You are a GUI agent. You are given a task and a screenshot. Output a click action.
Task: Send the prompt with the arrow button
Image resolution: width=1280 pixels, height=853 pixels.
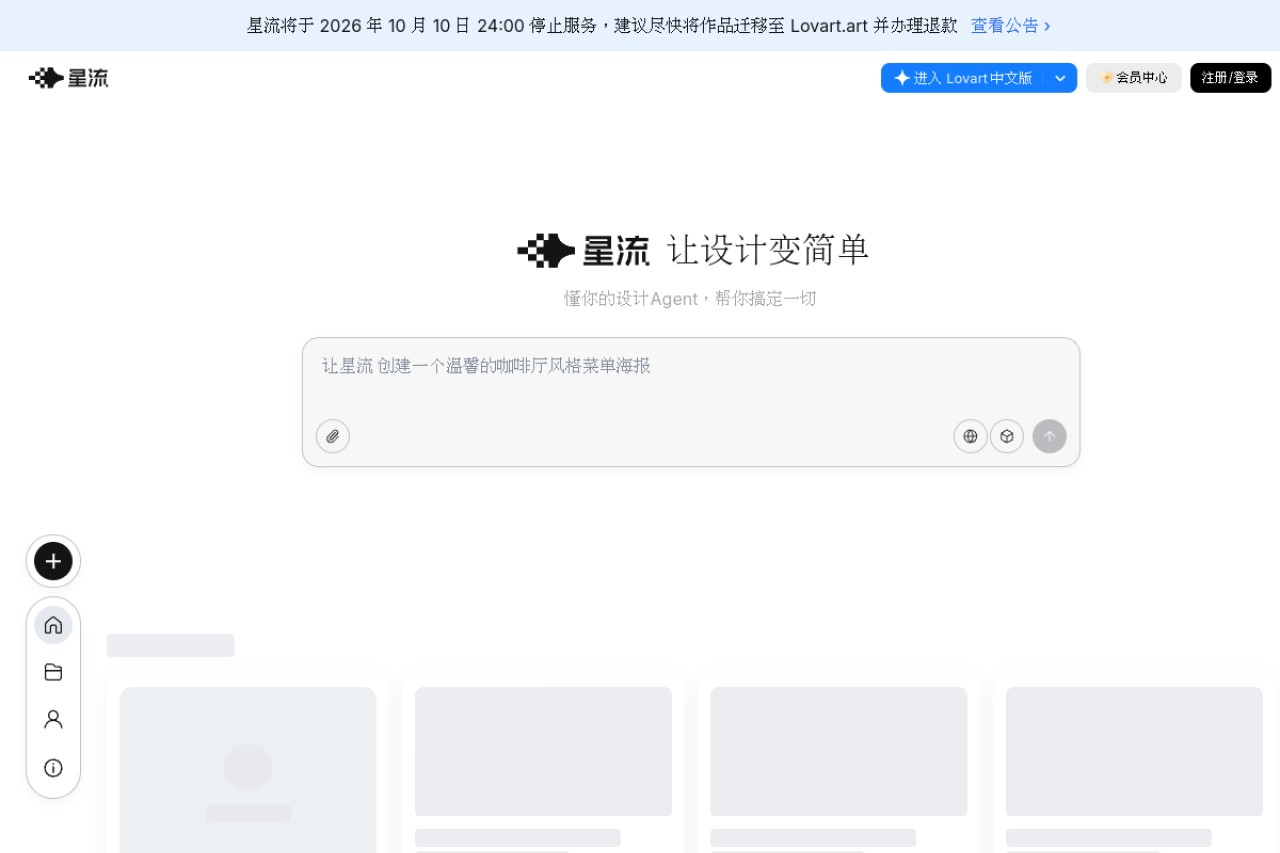pyautogui.click(x=1050, y=436)
